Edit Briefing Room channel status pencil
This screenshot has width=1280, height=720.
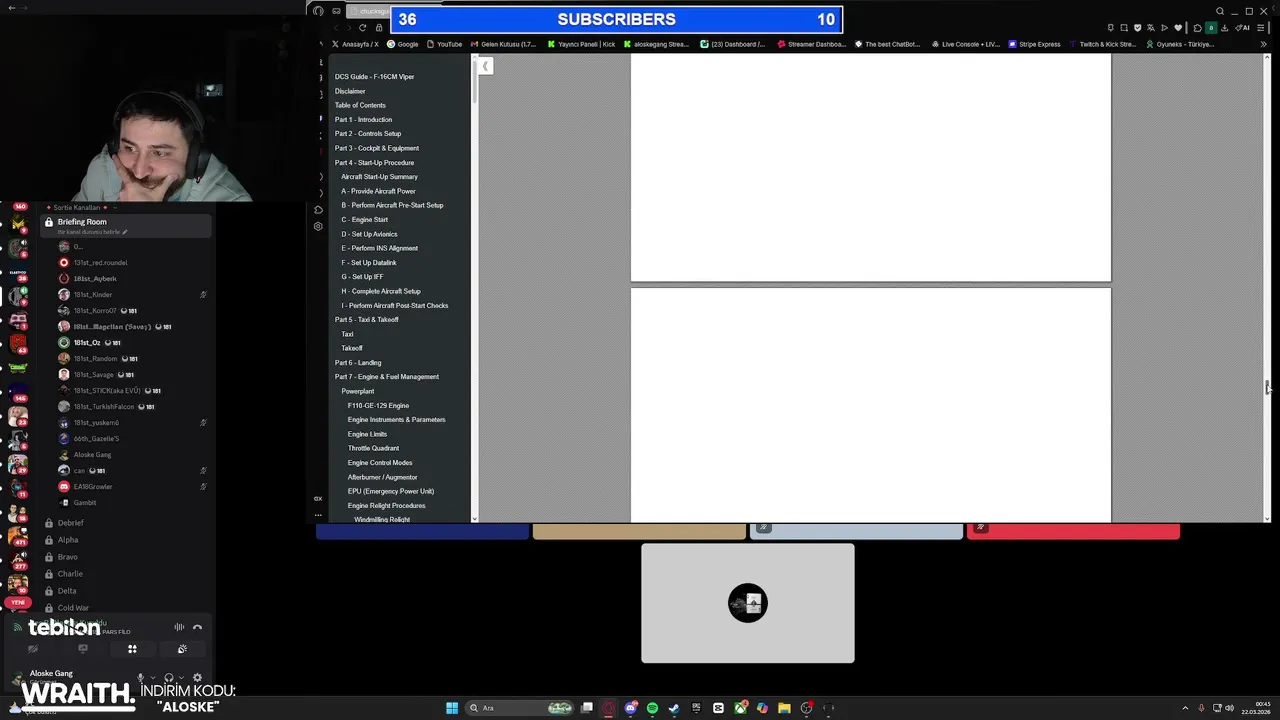125,232
